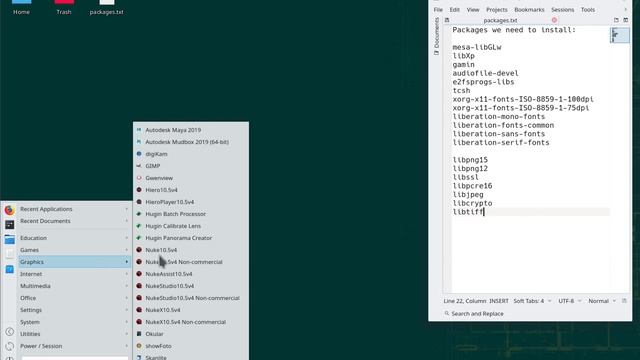Open Kate Projects menu
640x360 pixels.
point(496,9)
